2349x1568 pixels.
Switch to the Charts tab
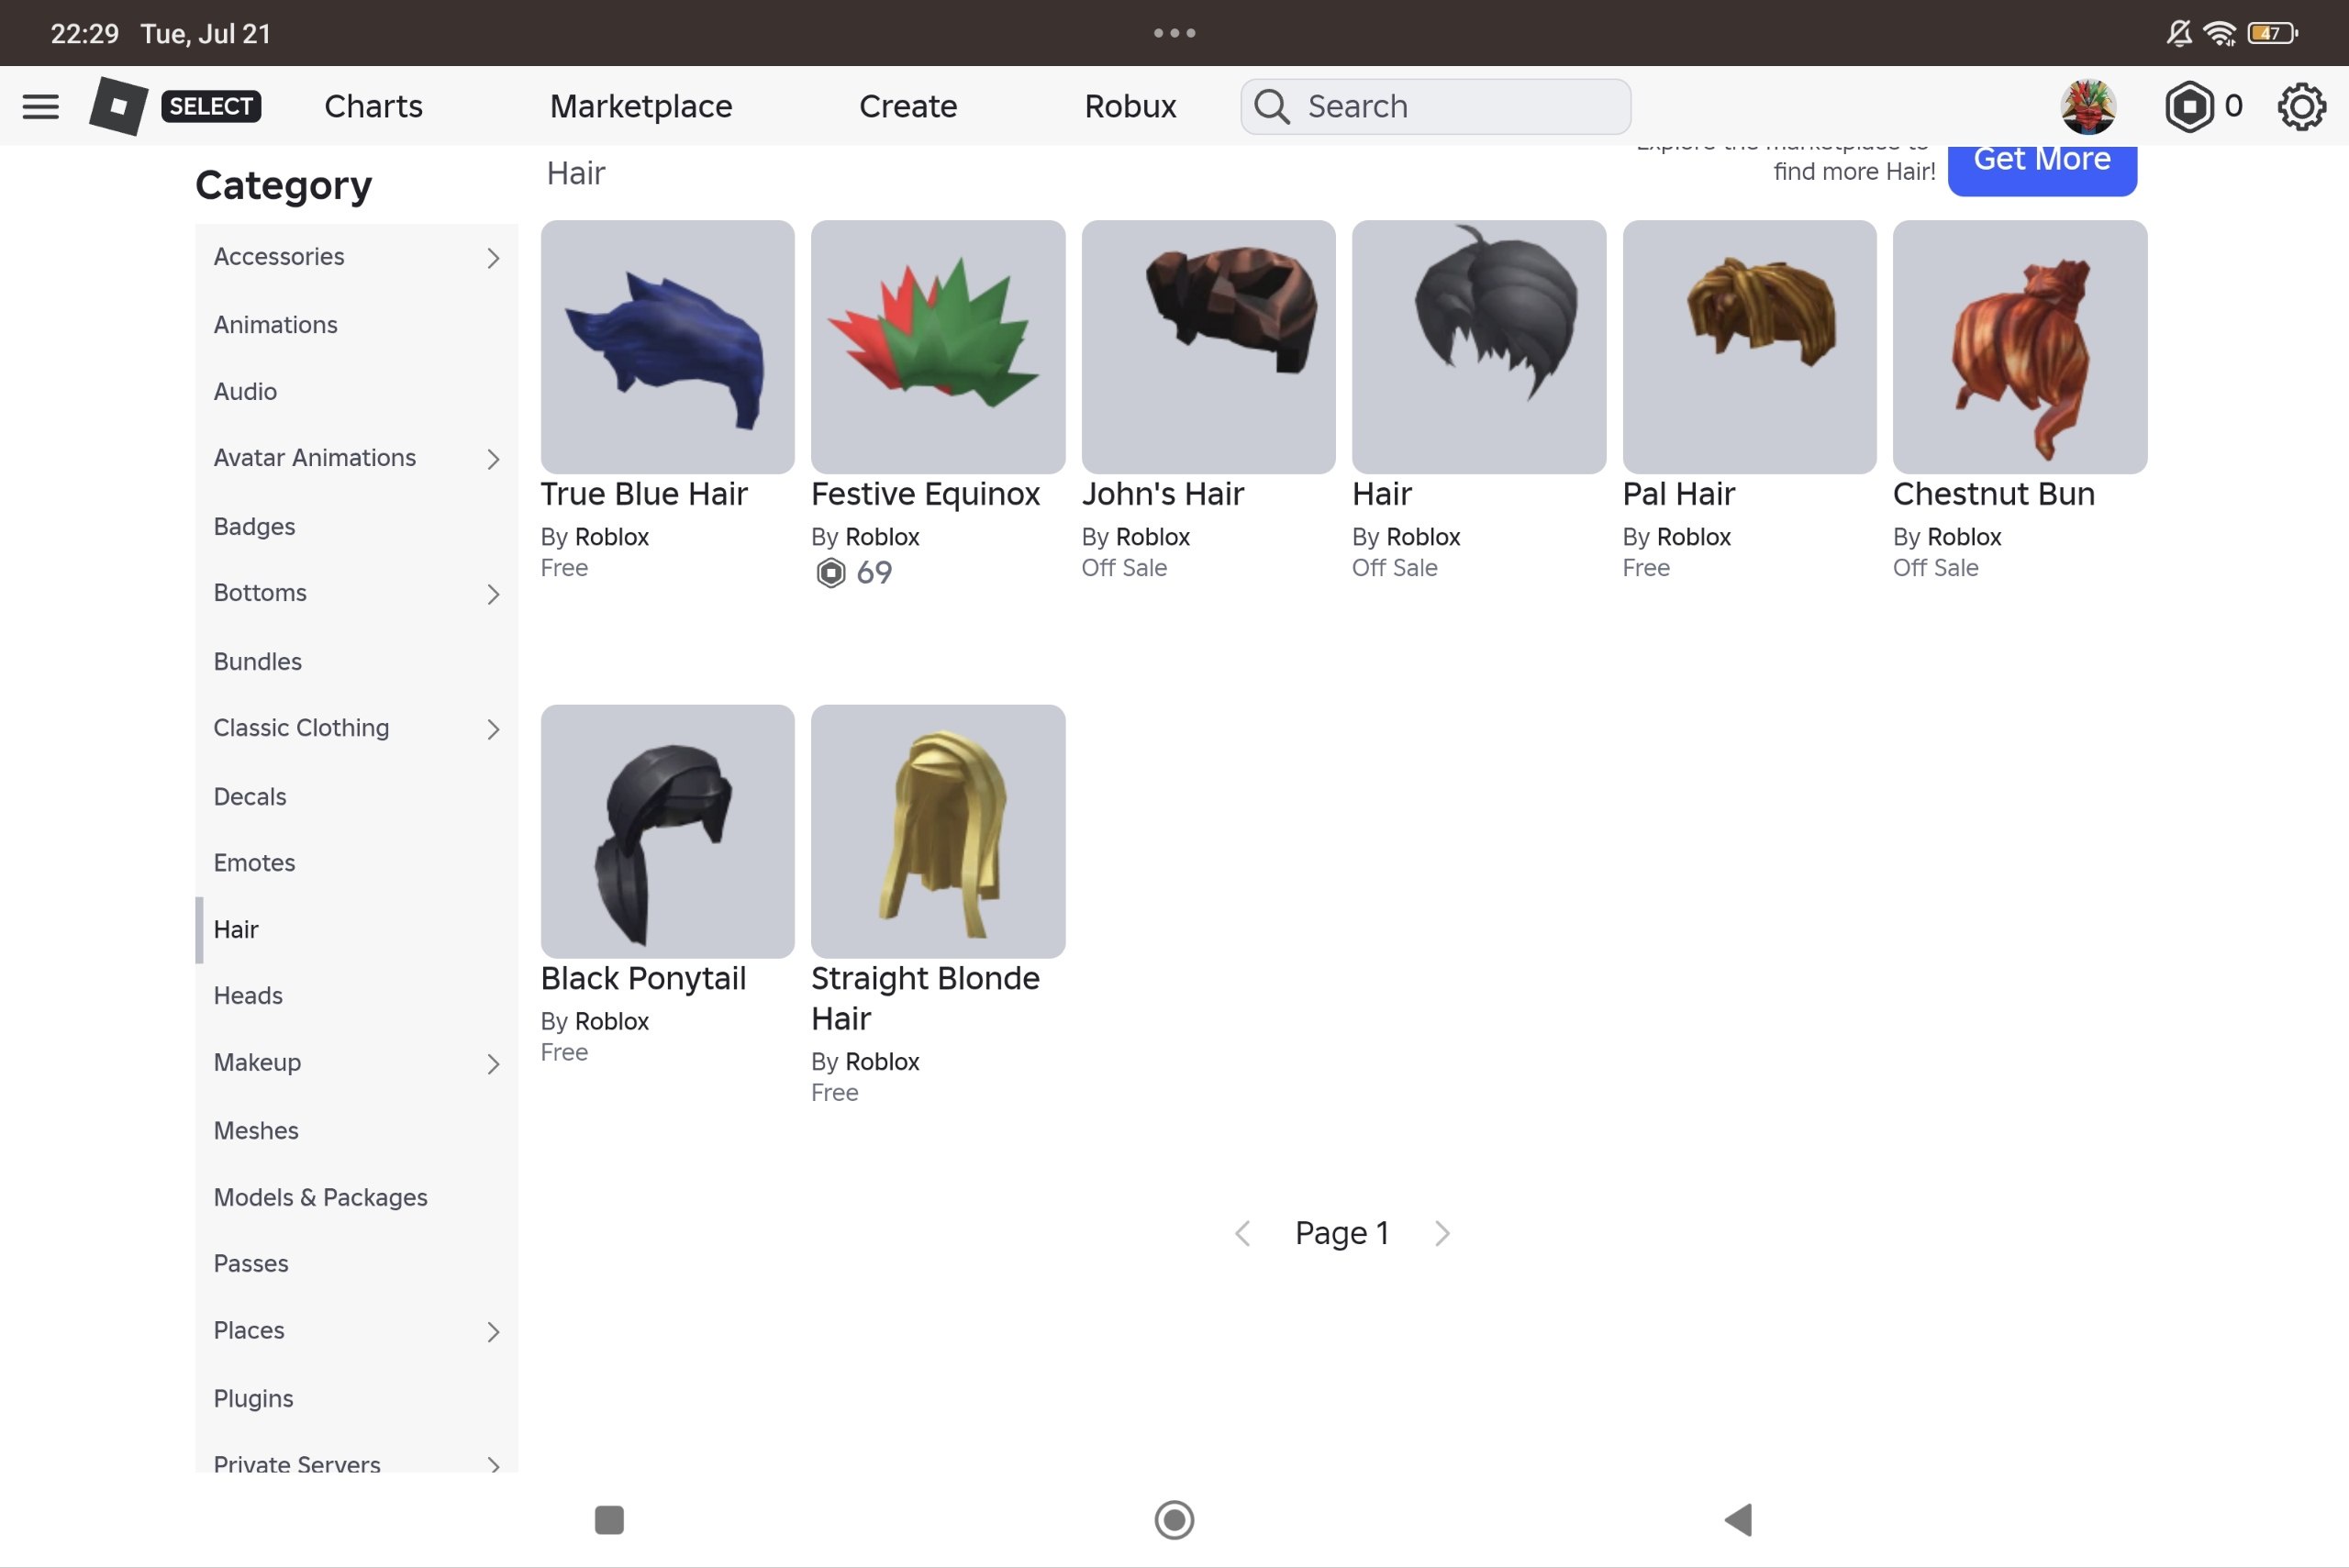pyautogui.click(x=373, y=106)
